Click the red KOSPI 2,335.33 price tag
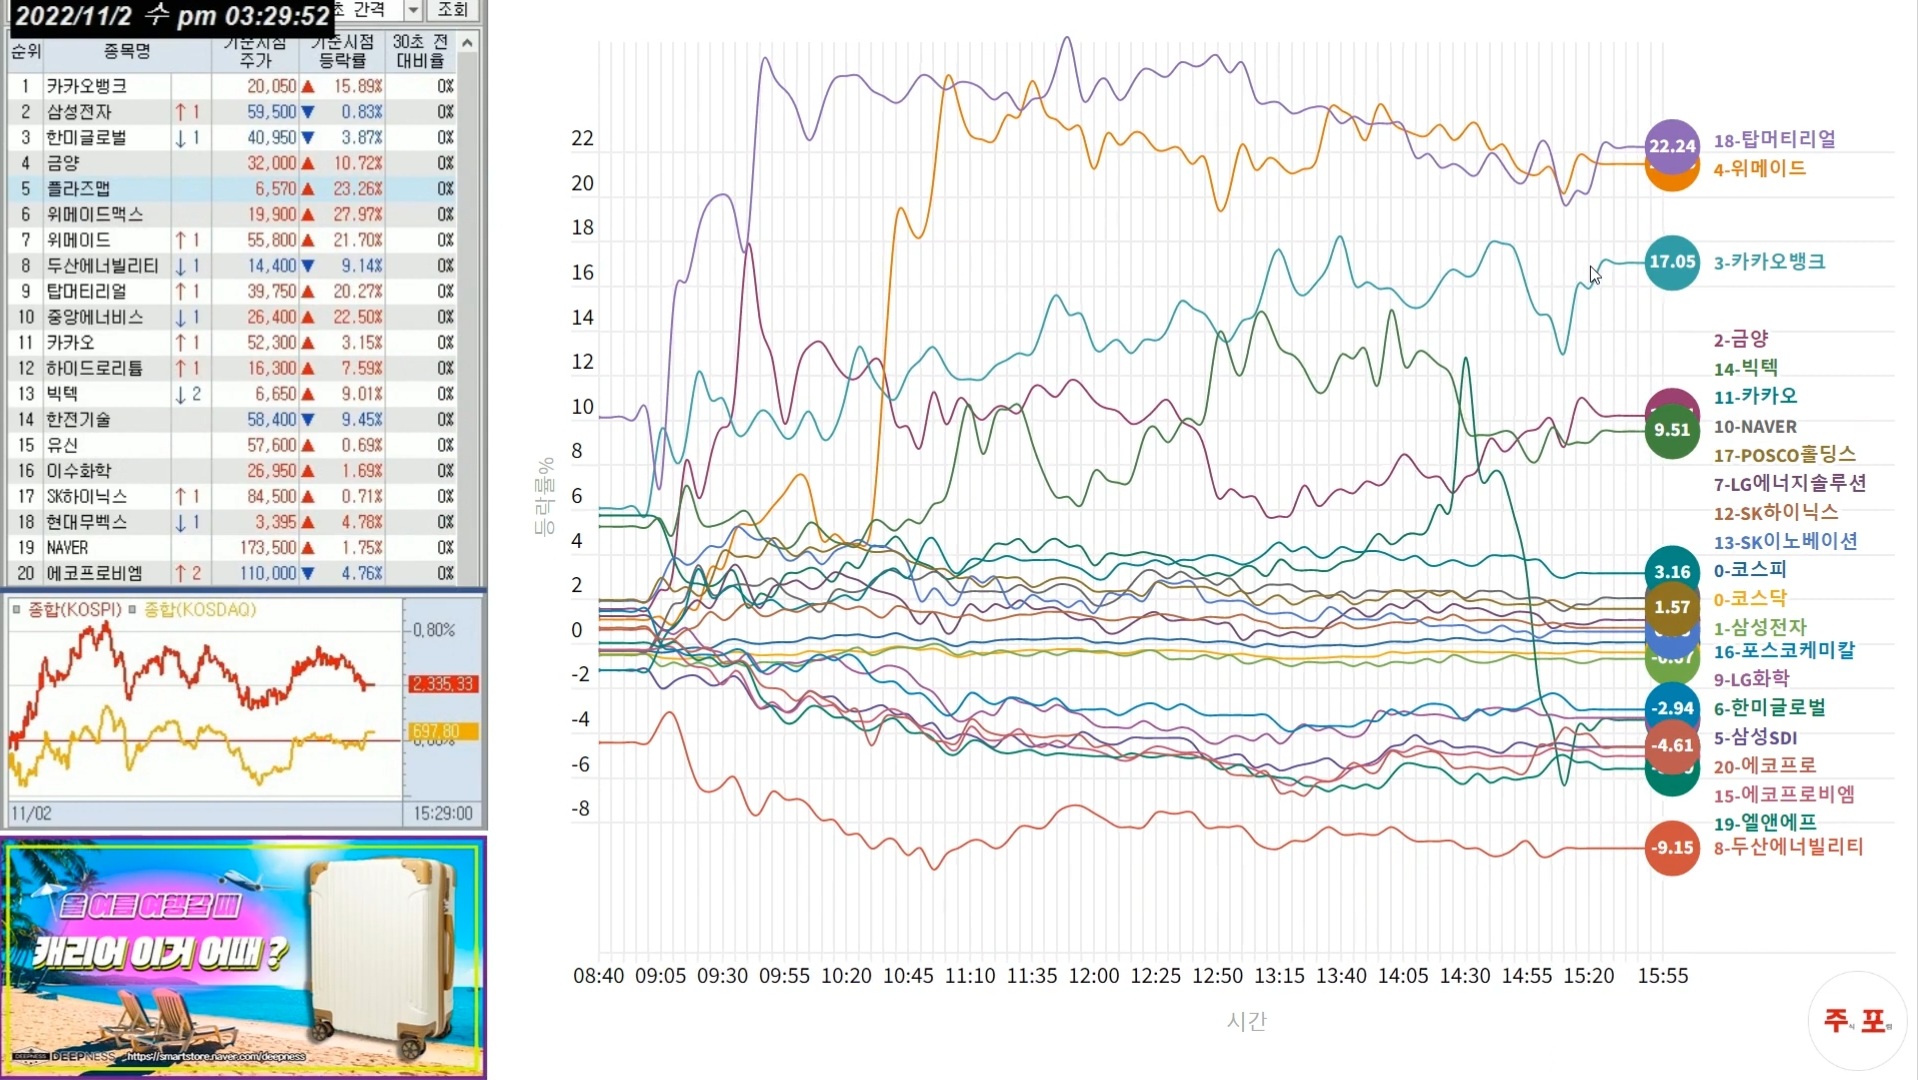This screenshot has width=1918, height=1080. click(x=443, y=684)
